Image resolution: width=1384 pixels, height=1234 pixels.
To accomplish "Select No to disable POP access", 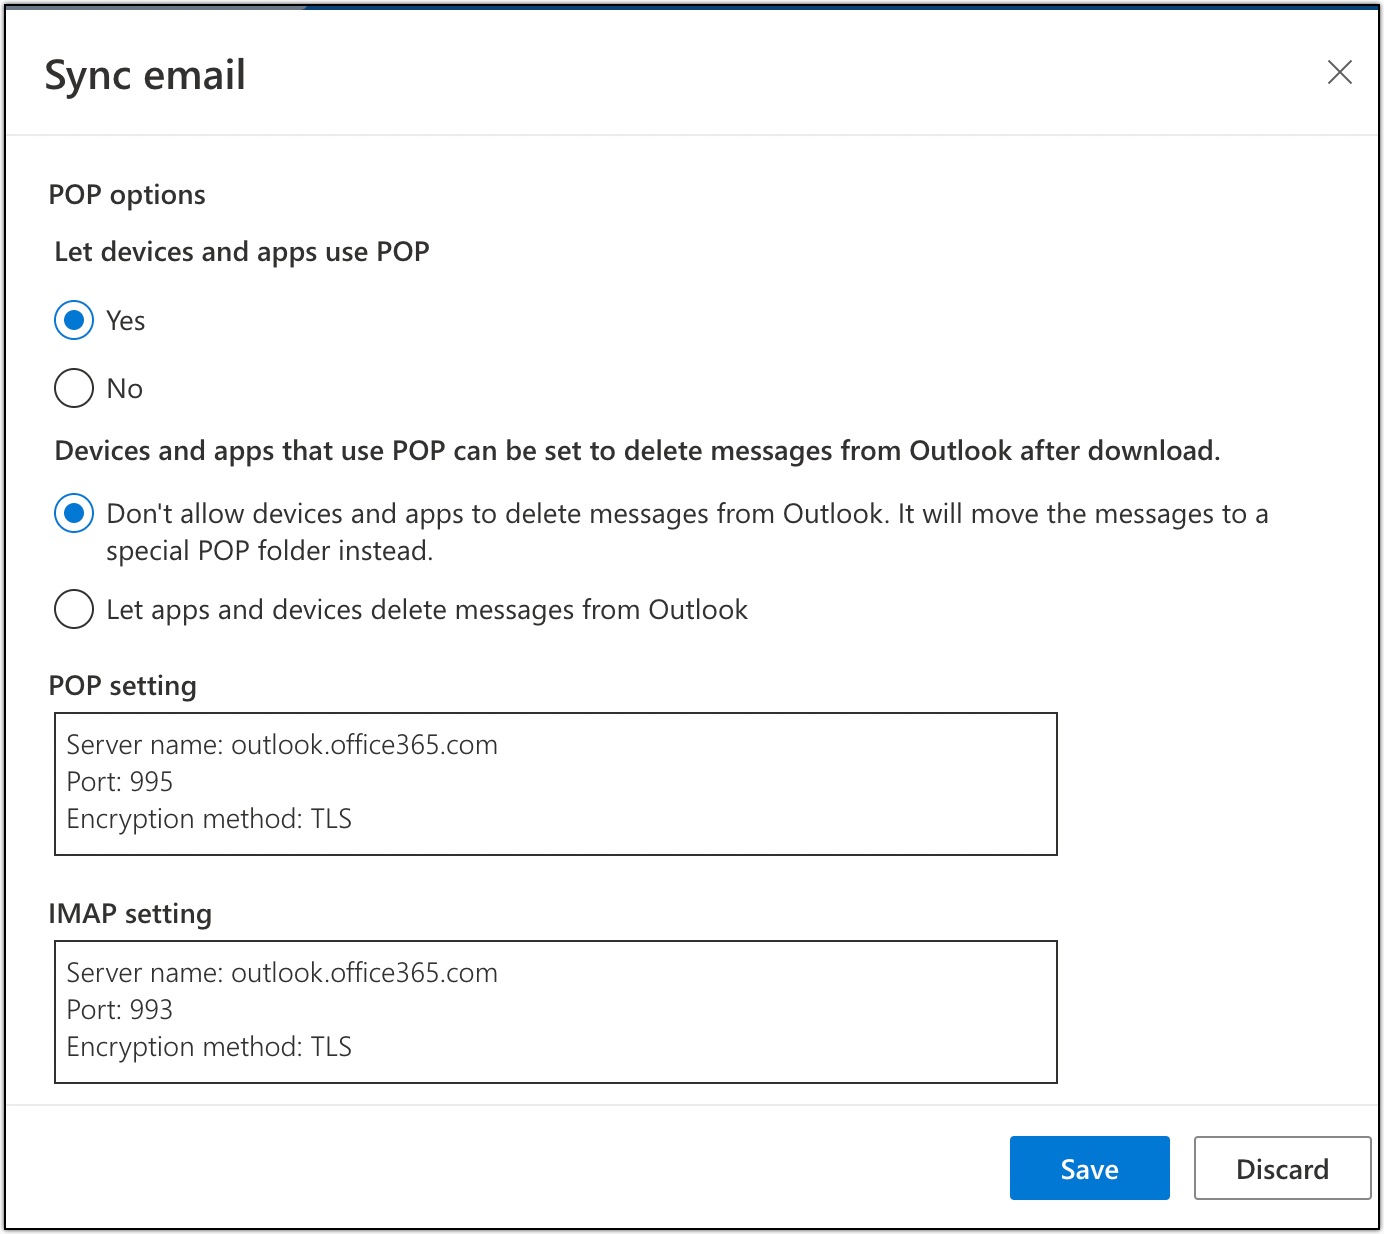I will pos(74,388).
